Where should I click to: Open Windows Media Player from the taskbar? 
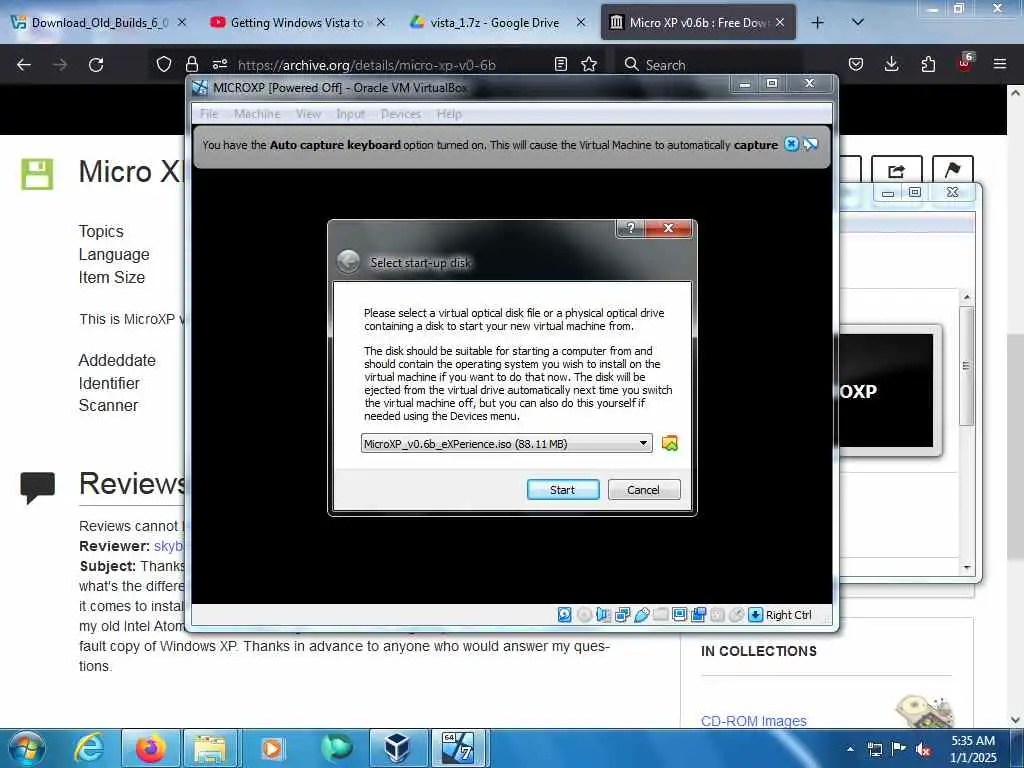coord(272,748)
